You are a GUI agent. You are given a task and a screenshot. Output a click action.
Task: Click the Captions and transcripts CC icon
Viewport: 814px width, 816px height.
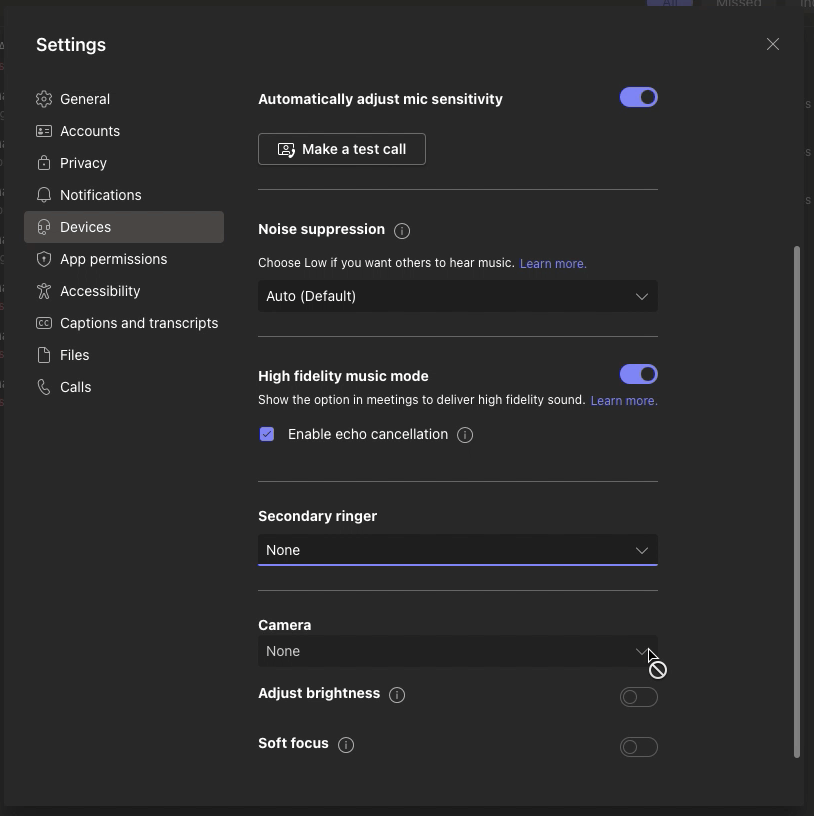[x=43, y=323]
